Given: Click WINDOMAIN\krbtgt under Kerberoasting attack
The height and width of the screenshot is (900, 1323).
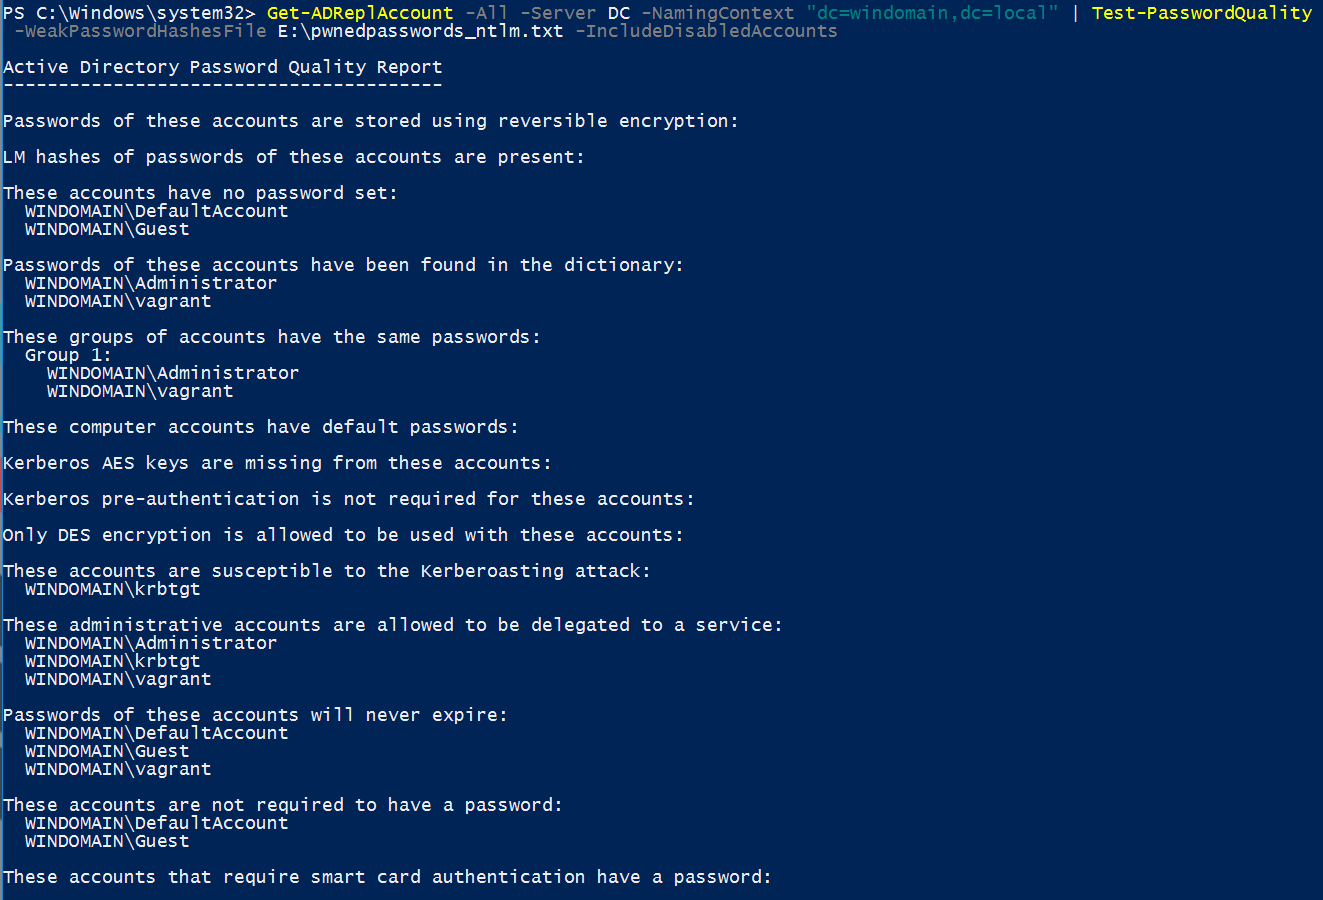Looking at the screenshot, I should [x=113, y=589].
